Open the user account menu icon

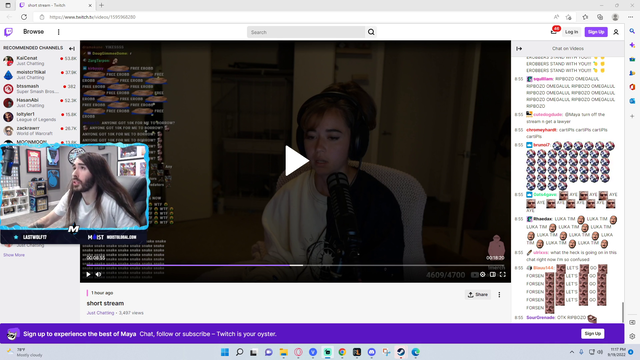(616, 32)
